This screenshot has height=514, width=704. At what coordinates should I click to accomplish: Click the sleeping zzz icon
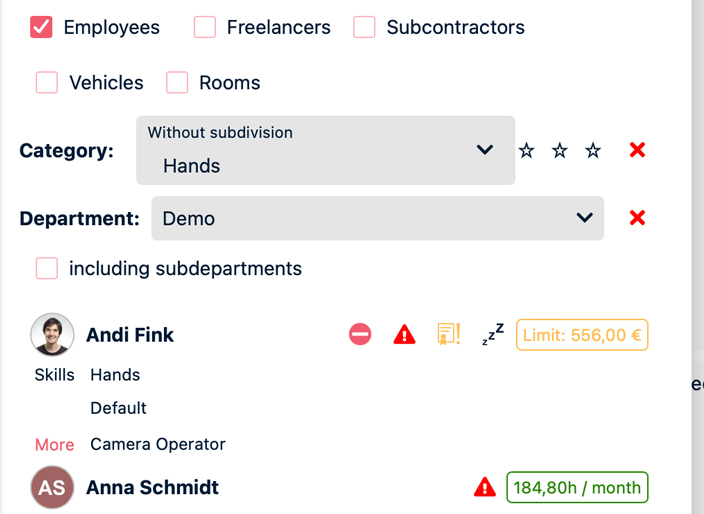(x=492, y=334)
